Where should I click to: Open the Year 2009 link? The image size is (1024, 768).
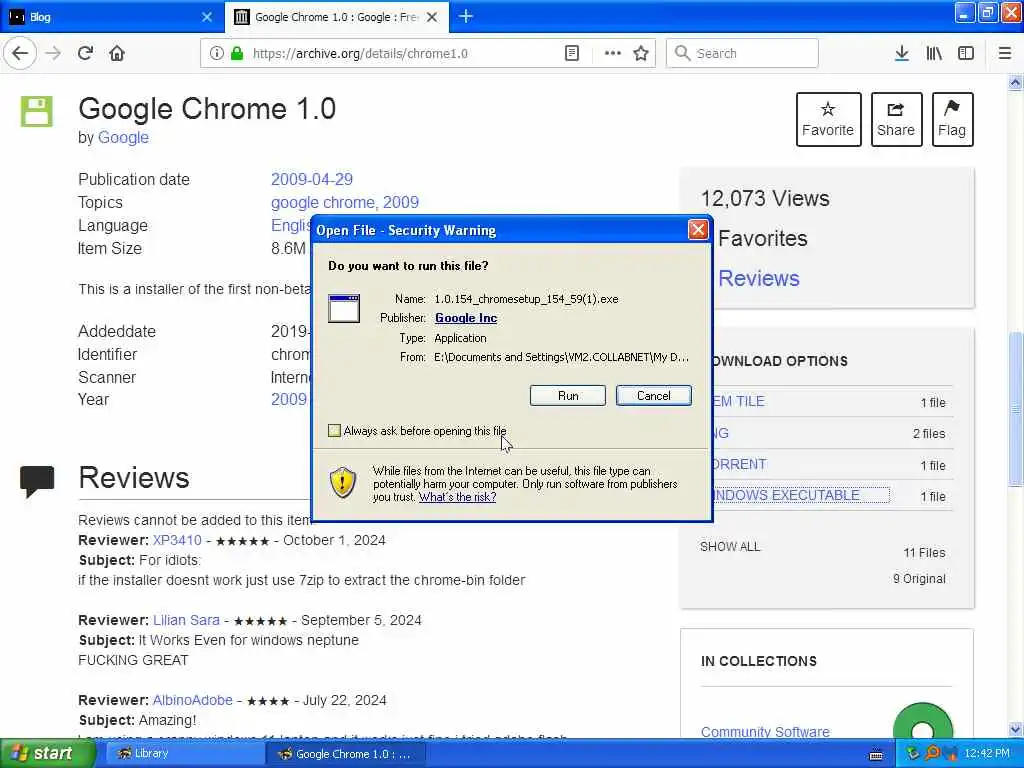pyautogui.click(x=288, y=400)
